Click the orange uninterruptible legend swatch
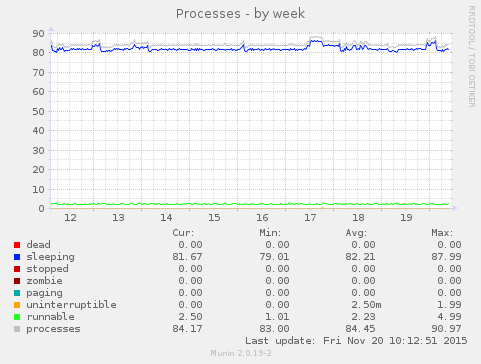 point(17,305)
